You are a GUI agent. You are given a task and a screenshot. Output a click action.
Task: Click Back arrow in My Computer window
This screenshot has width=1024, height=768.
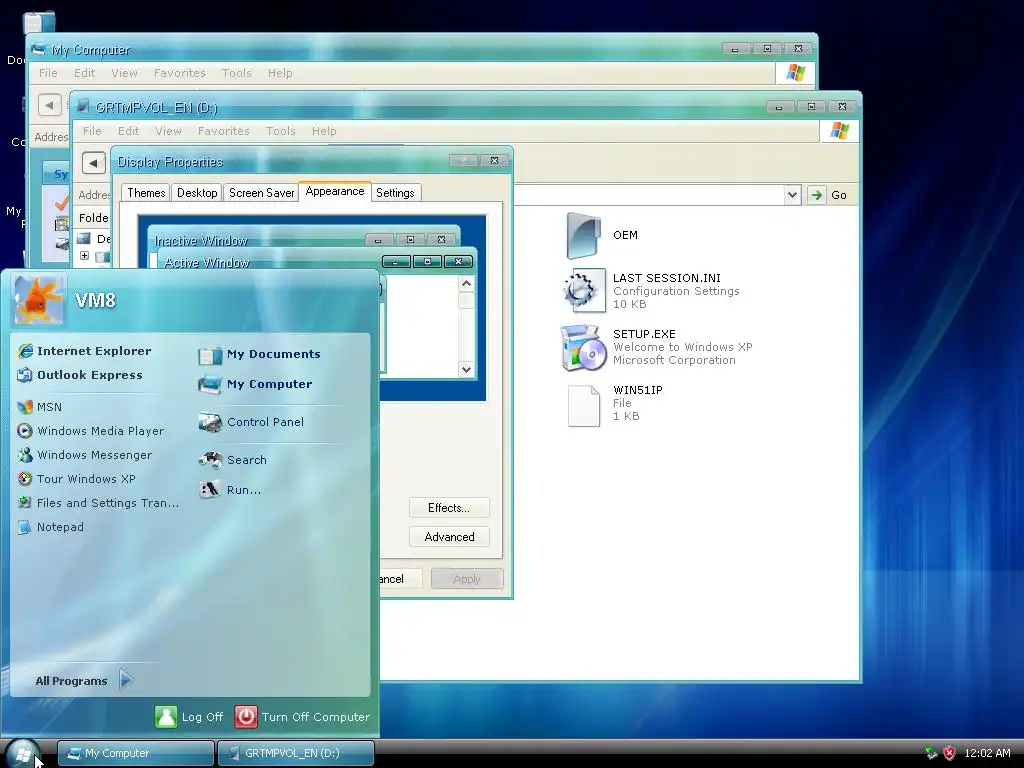(49, 105)
